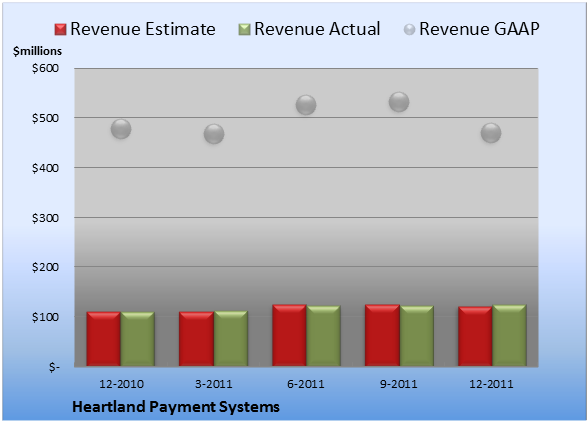Click the $- axis baseline label

pyautogui.click(x=54, y=367)
